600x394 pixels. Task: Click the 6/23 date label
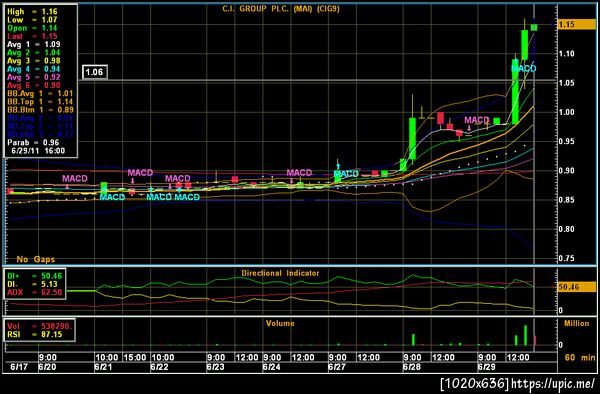click(x=215, y=367)
